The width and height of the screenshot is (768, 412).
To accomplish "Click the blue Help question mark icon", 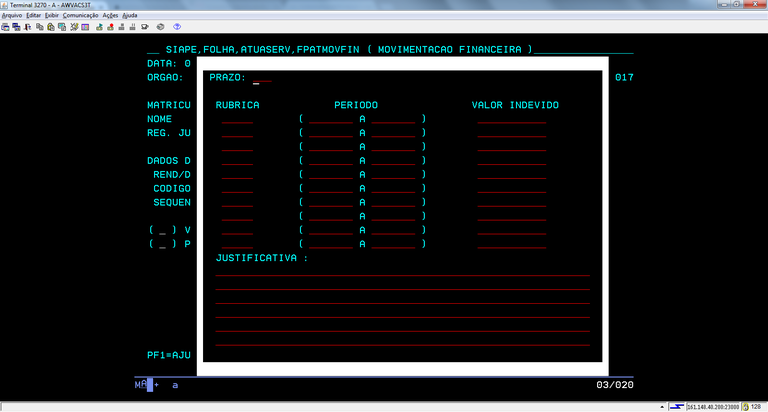I will pos(178,26).
